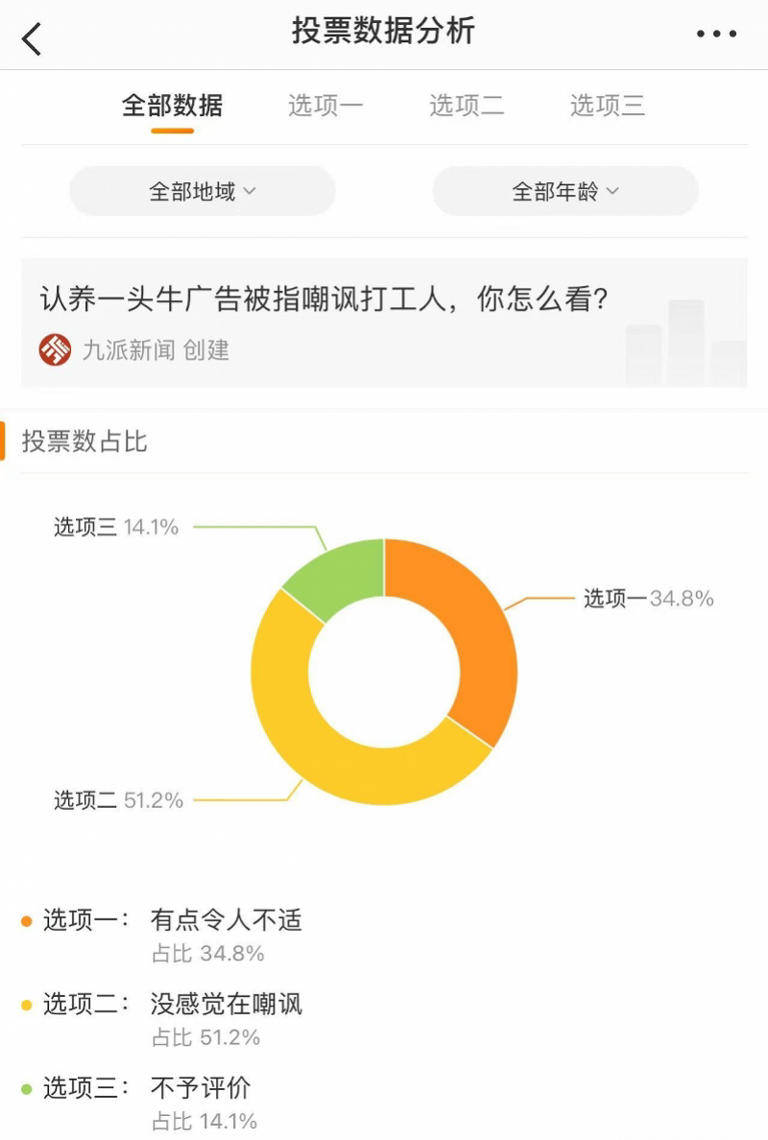The width and height of the screenshot is (768, 1140).
Task: Switch to the 选项一 tab
Action: coord(325,105)
